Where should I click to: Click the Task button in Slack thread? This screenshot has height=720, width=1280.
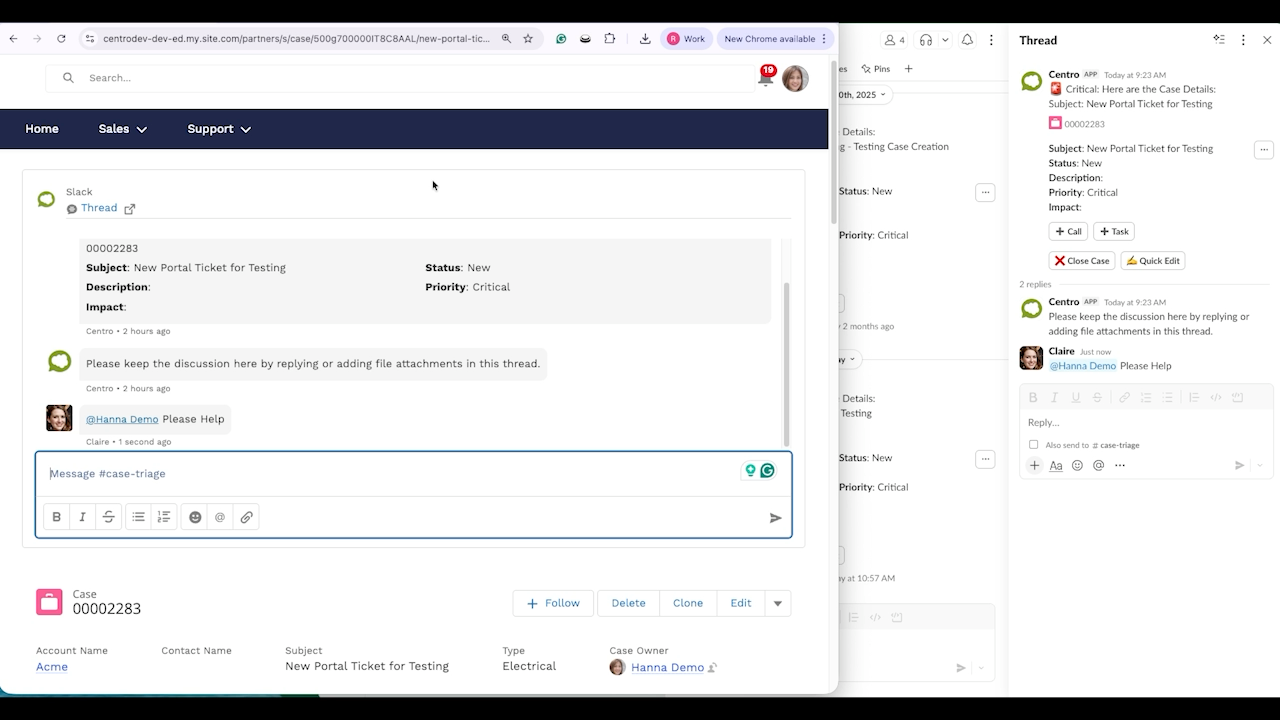(x=1113, y=231)
